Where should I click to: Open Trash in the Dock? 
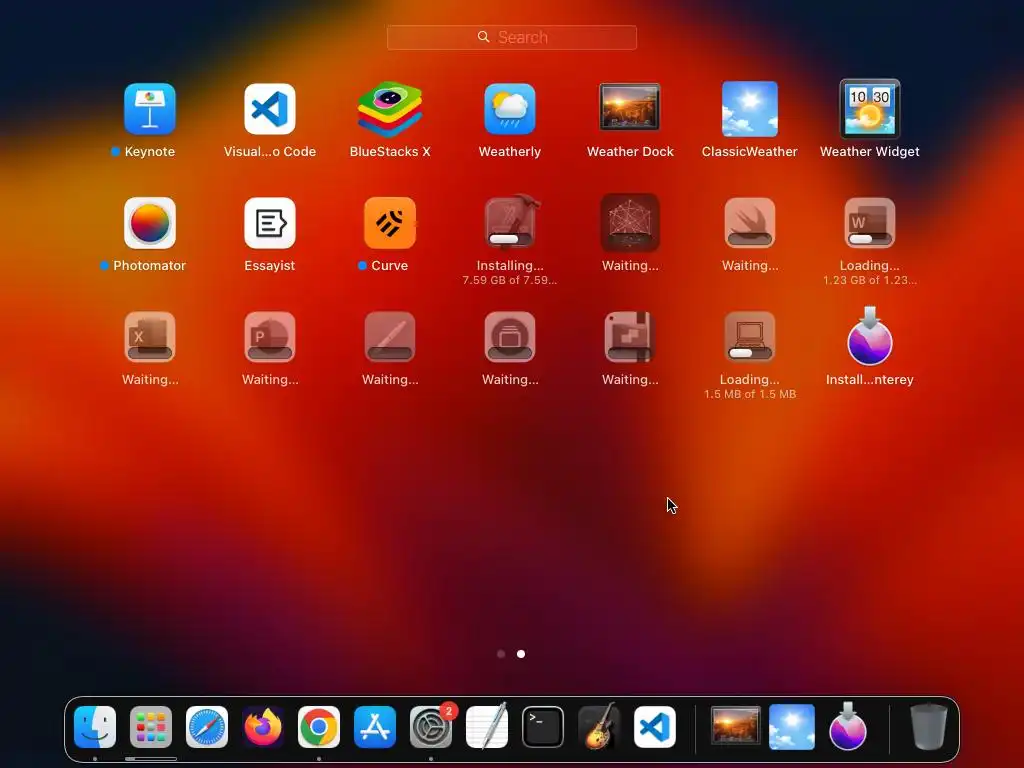click(x=929, y=726)
